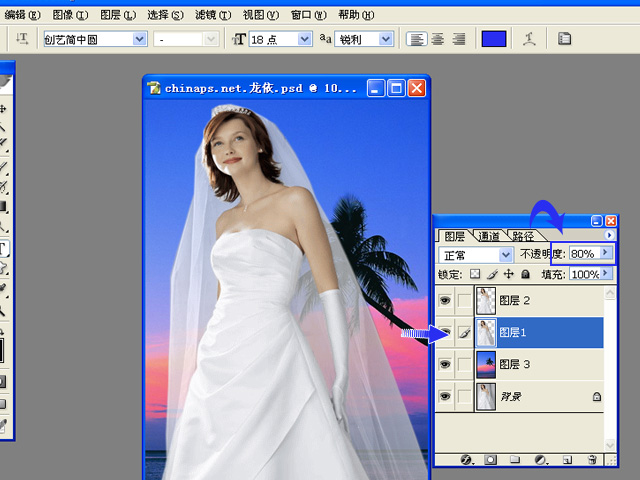Switch to the 路径 tab

pyautogui.click(x=523, y=236)
